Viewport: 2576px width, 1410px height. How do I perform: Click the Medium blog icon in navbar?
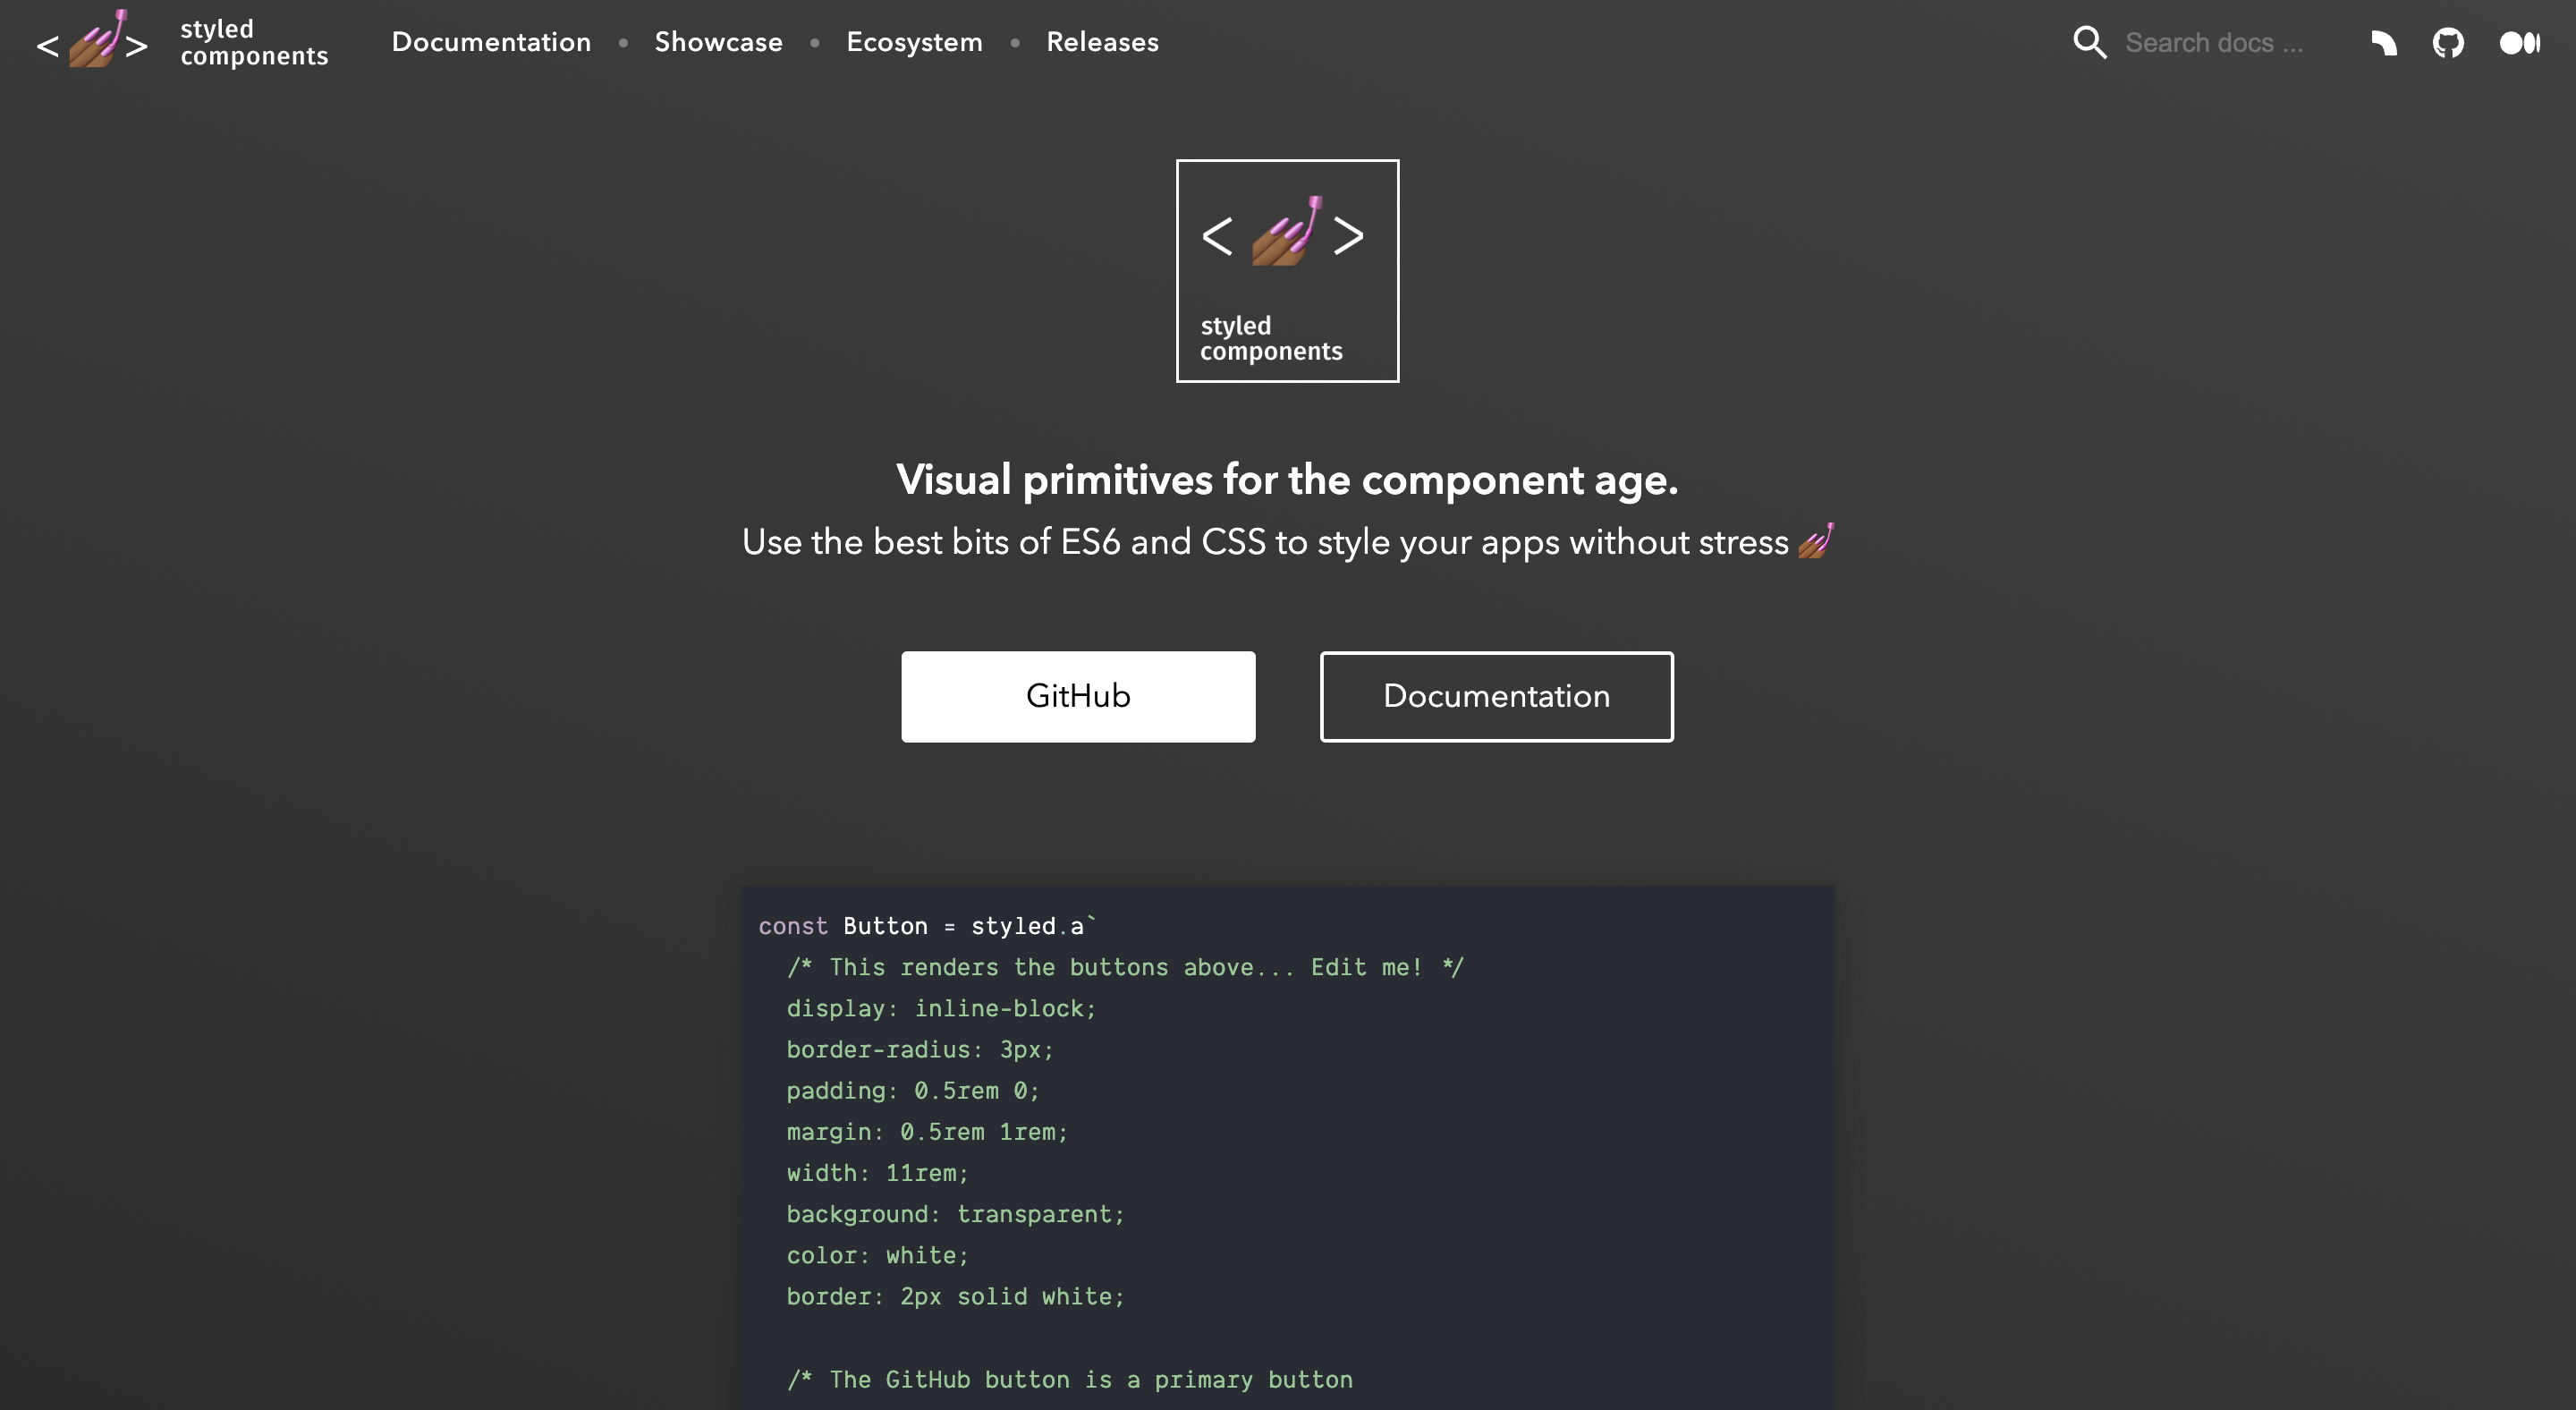(x=2519, y=42)
